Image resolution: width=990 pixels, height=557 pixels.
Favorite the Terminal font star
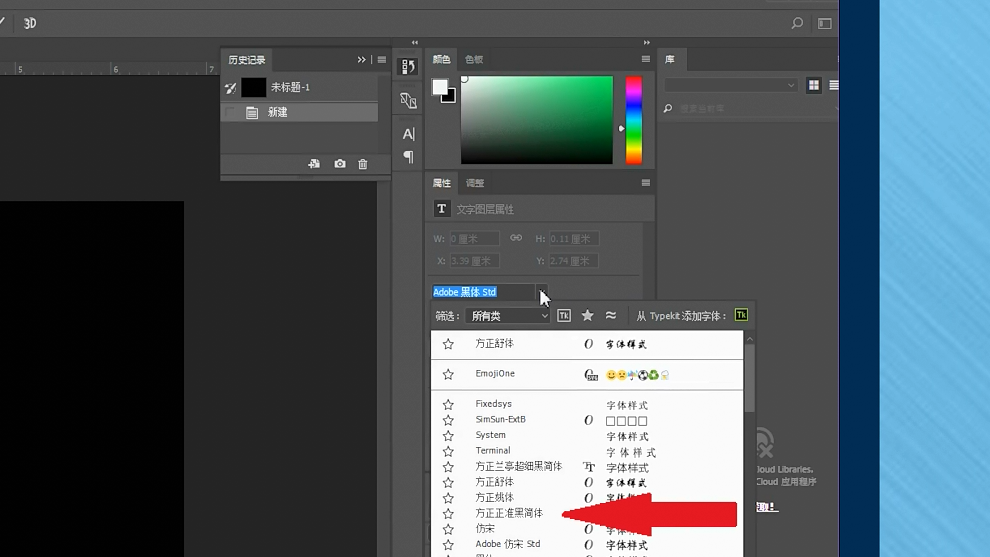[x=448, y=452]
